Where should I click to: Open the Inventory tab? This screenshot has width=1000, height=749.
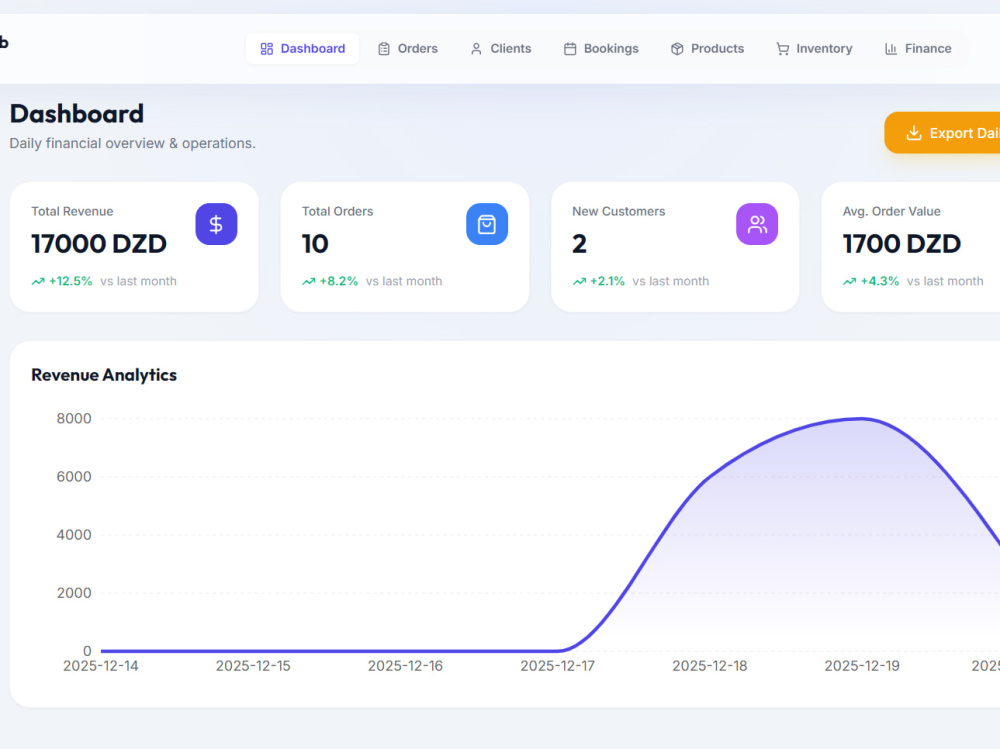(814, 48)
